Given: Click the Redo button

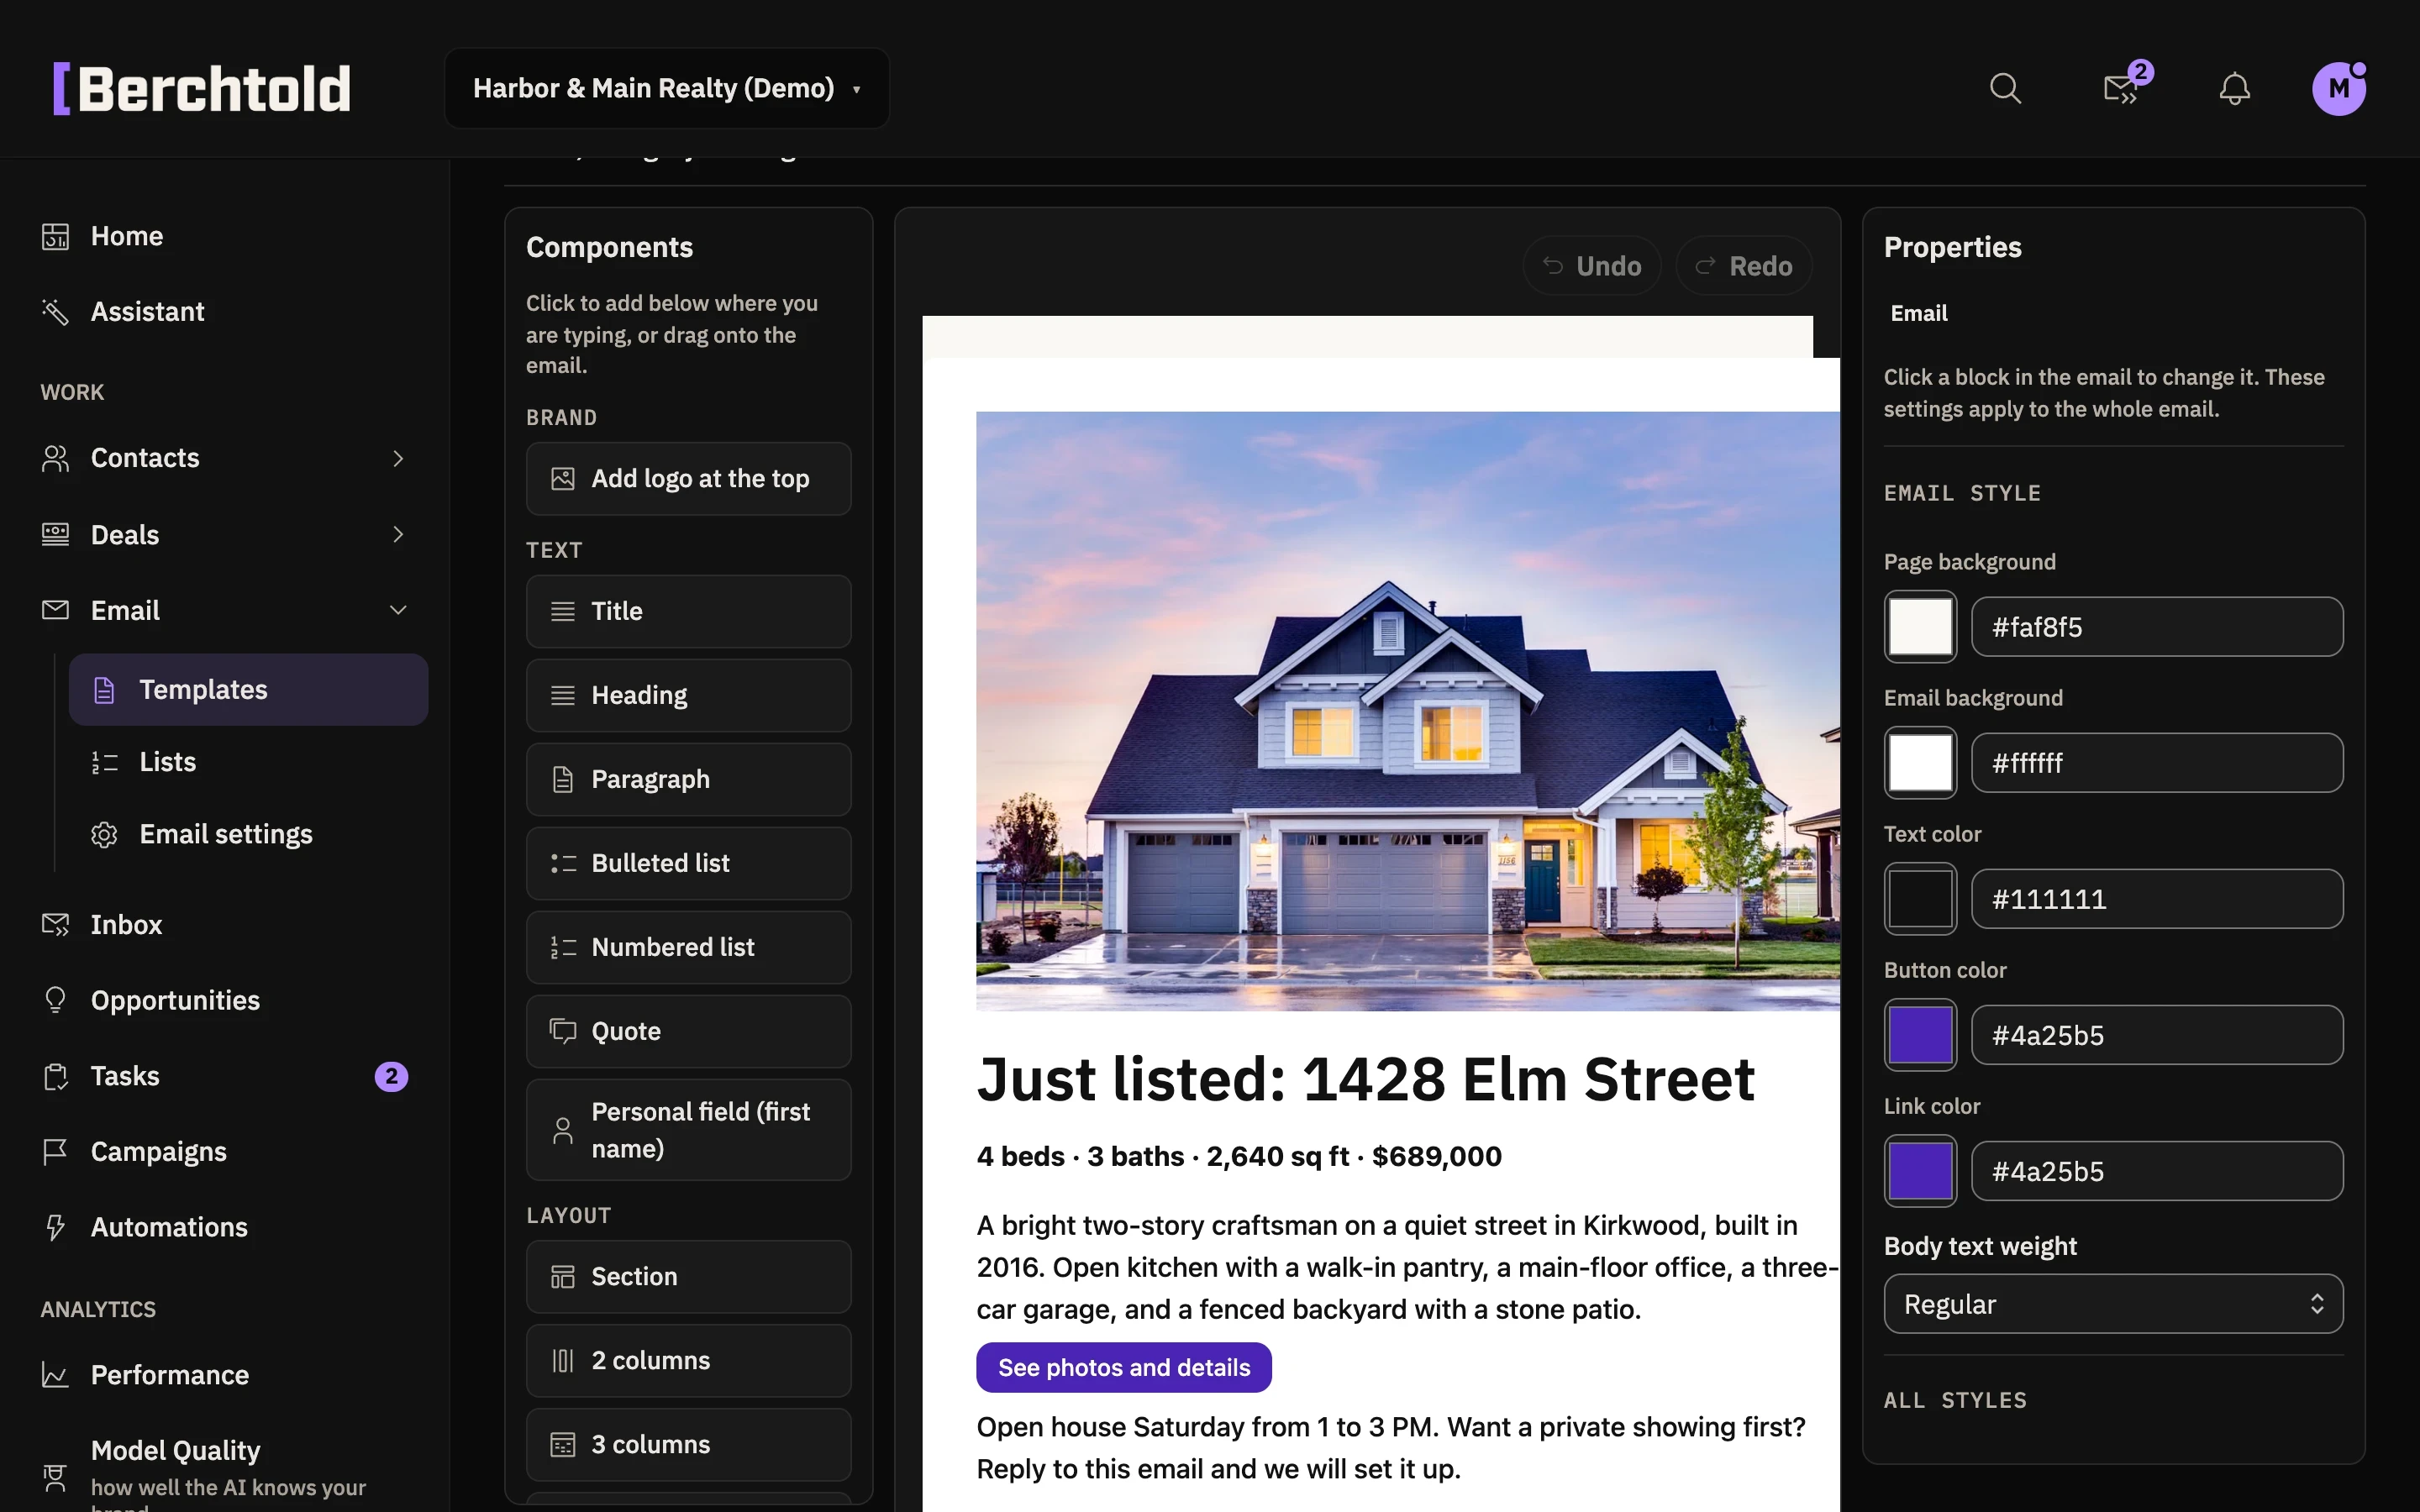Looking at the screenshot, I should pyautogui.click(x=1744, y=266).
